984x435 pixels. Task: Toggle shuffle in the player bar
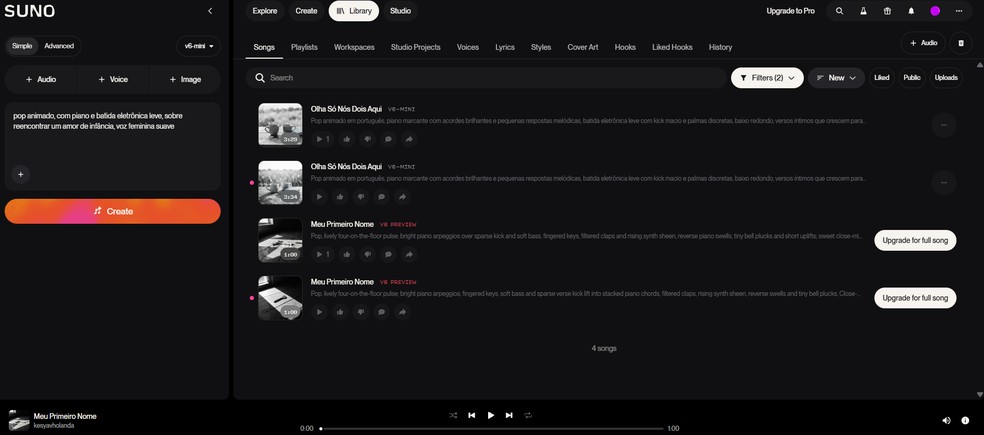click(453, 415)
